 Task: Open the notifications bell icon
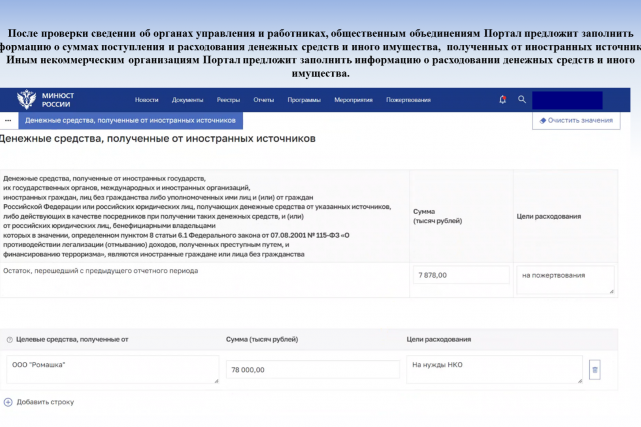[x=502, y=99]
